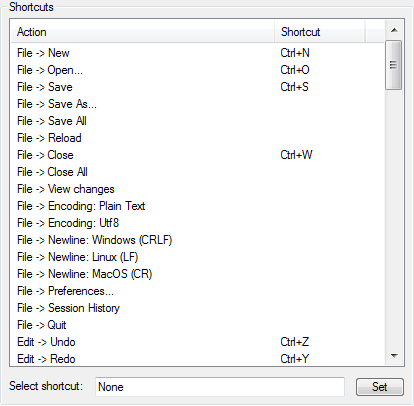Select File -> Encoding: Utf8 action
The image size is (414, 406).
197,223
